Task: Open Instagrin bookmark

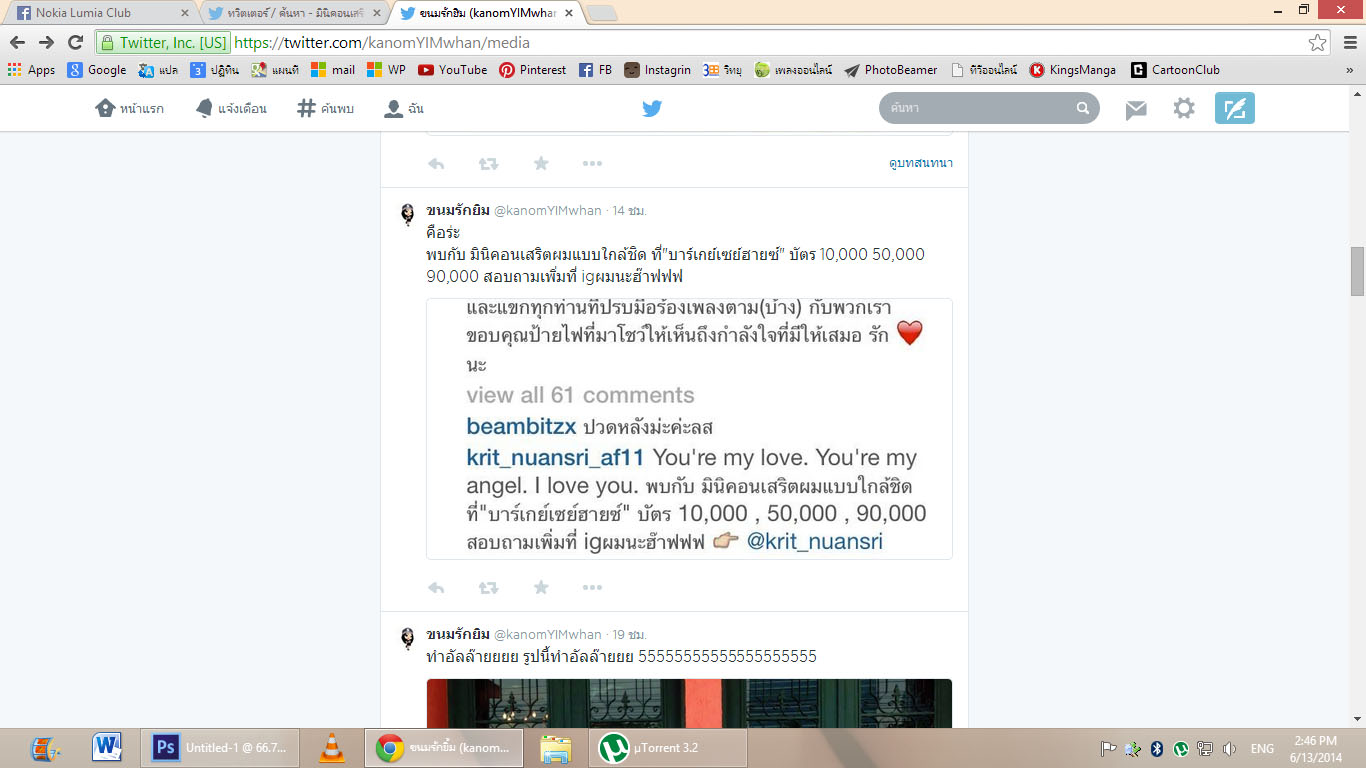Action: tap(658, 70)
